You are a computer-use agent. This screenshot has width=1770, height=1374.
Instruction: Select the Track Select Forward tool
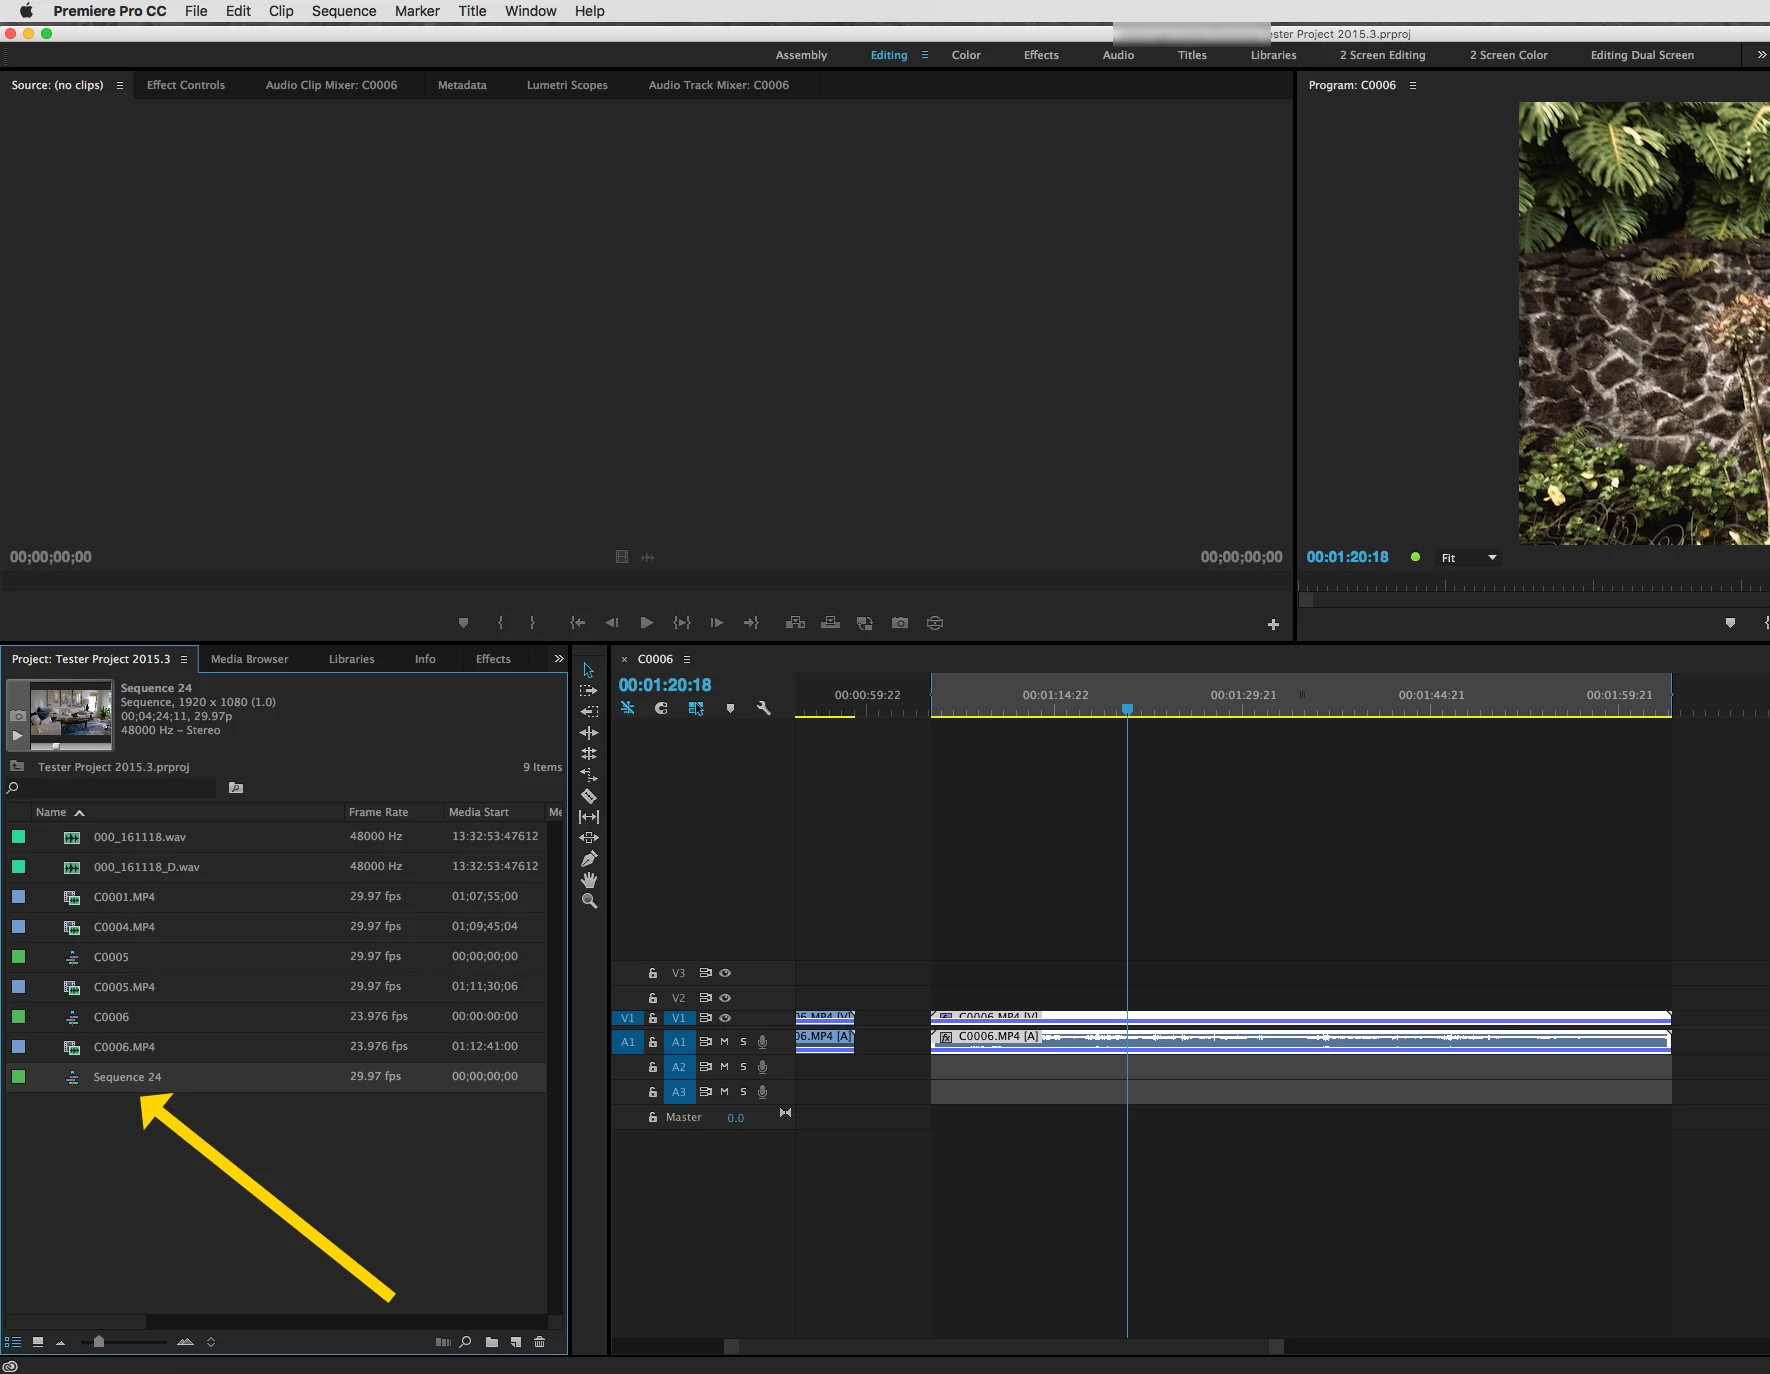point(589,691)
